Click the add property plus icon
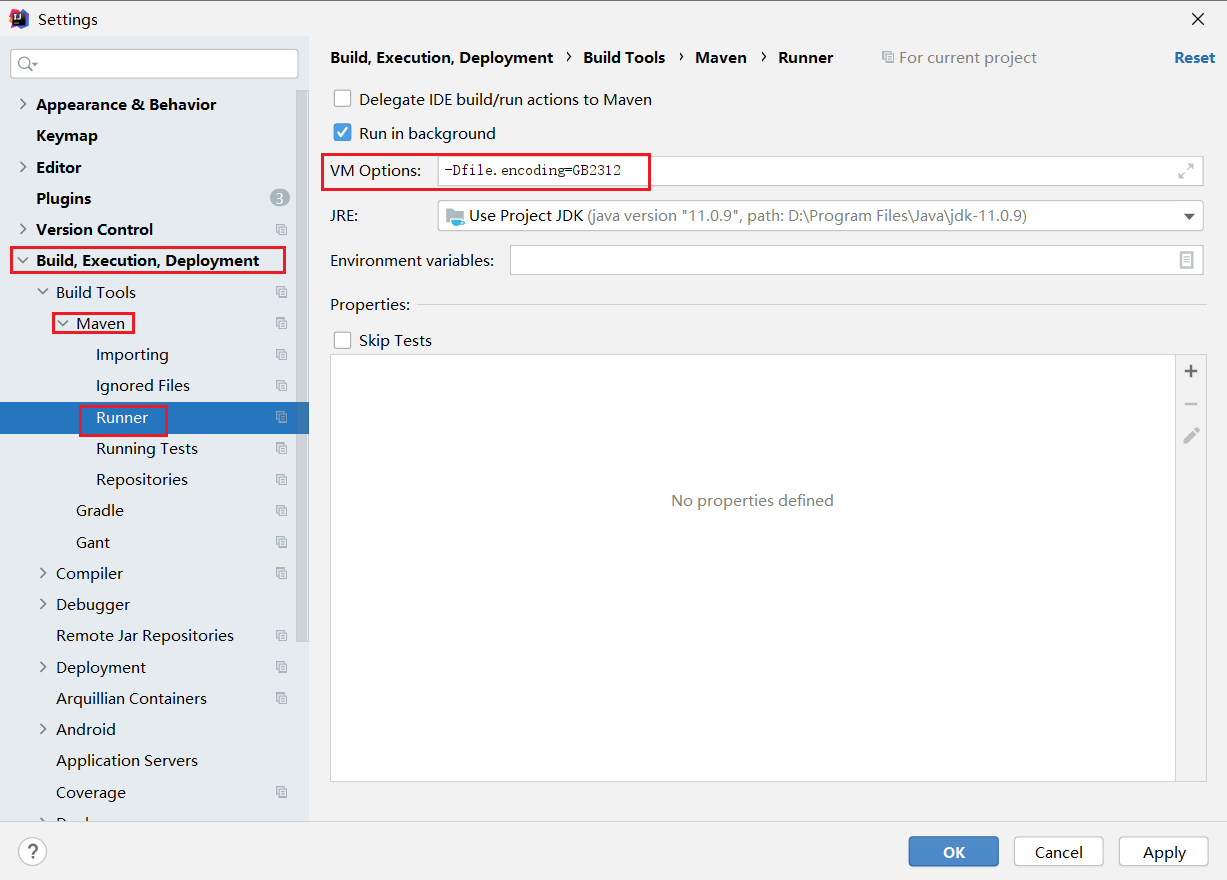The width and height of the screenshot is (1227, 880). click(x=1190, y=371)
